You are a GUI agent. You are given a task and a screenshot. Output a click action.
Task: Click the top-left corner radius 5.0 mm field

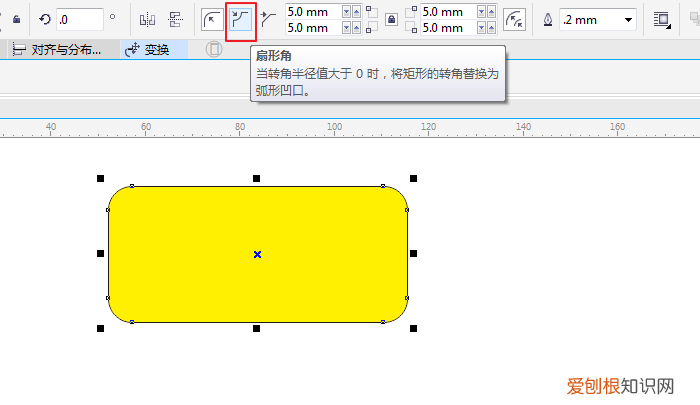pos(312,12)
